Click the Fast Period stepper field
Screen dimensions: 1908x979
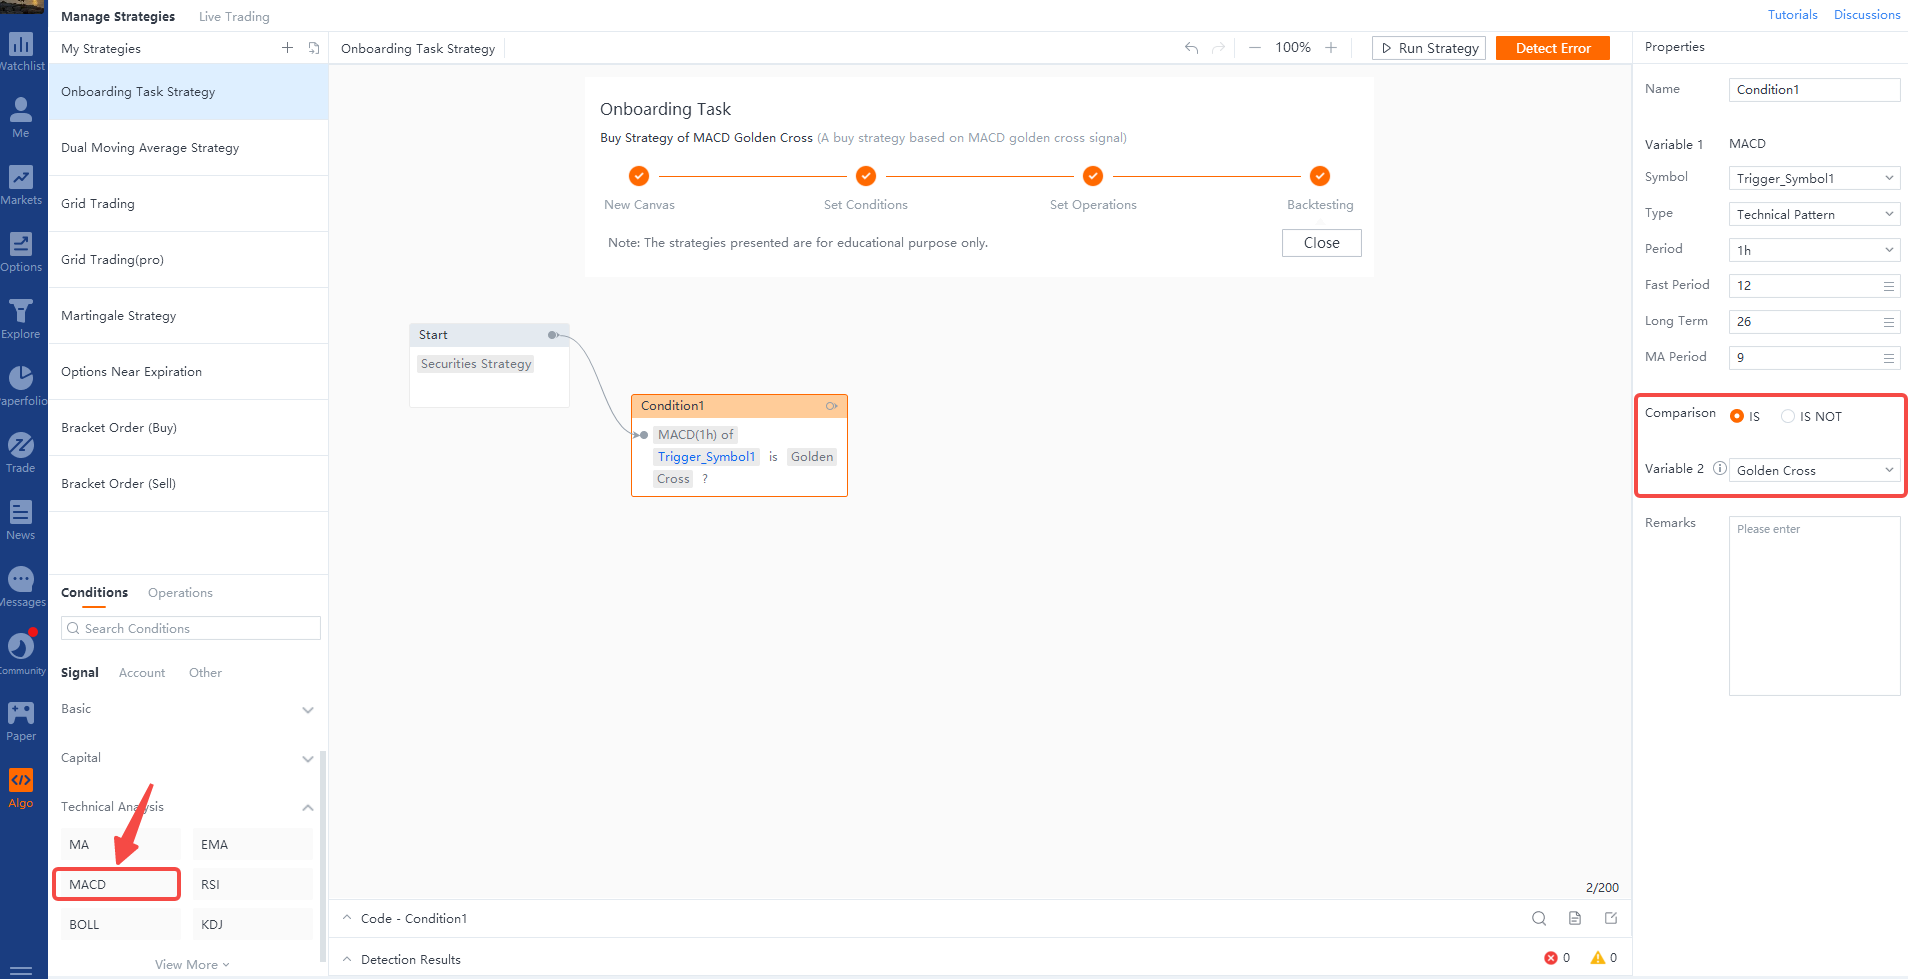1814,286
